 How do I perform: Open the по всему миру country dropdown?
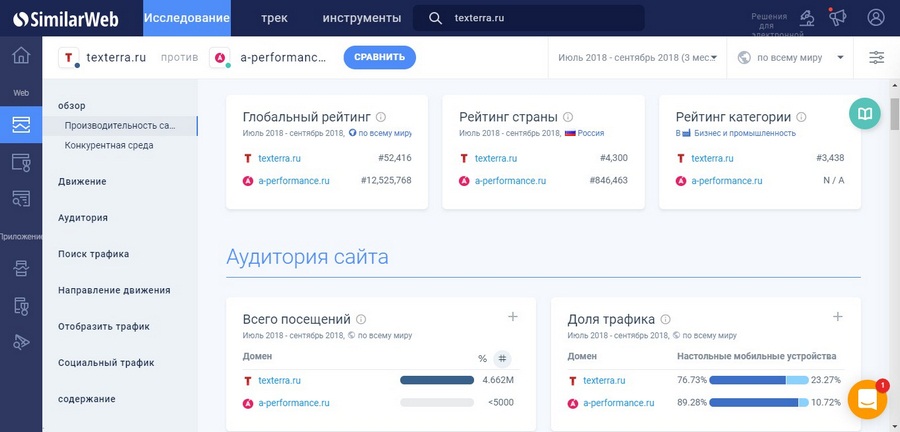coord(790,57)
